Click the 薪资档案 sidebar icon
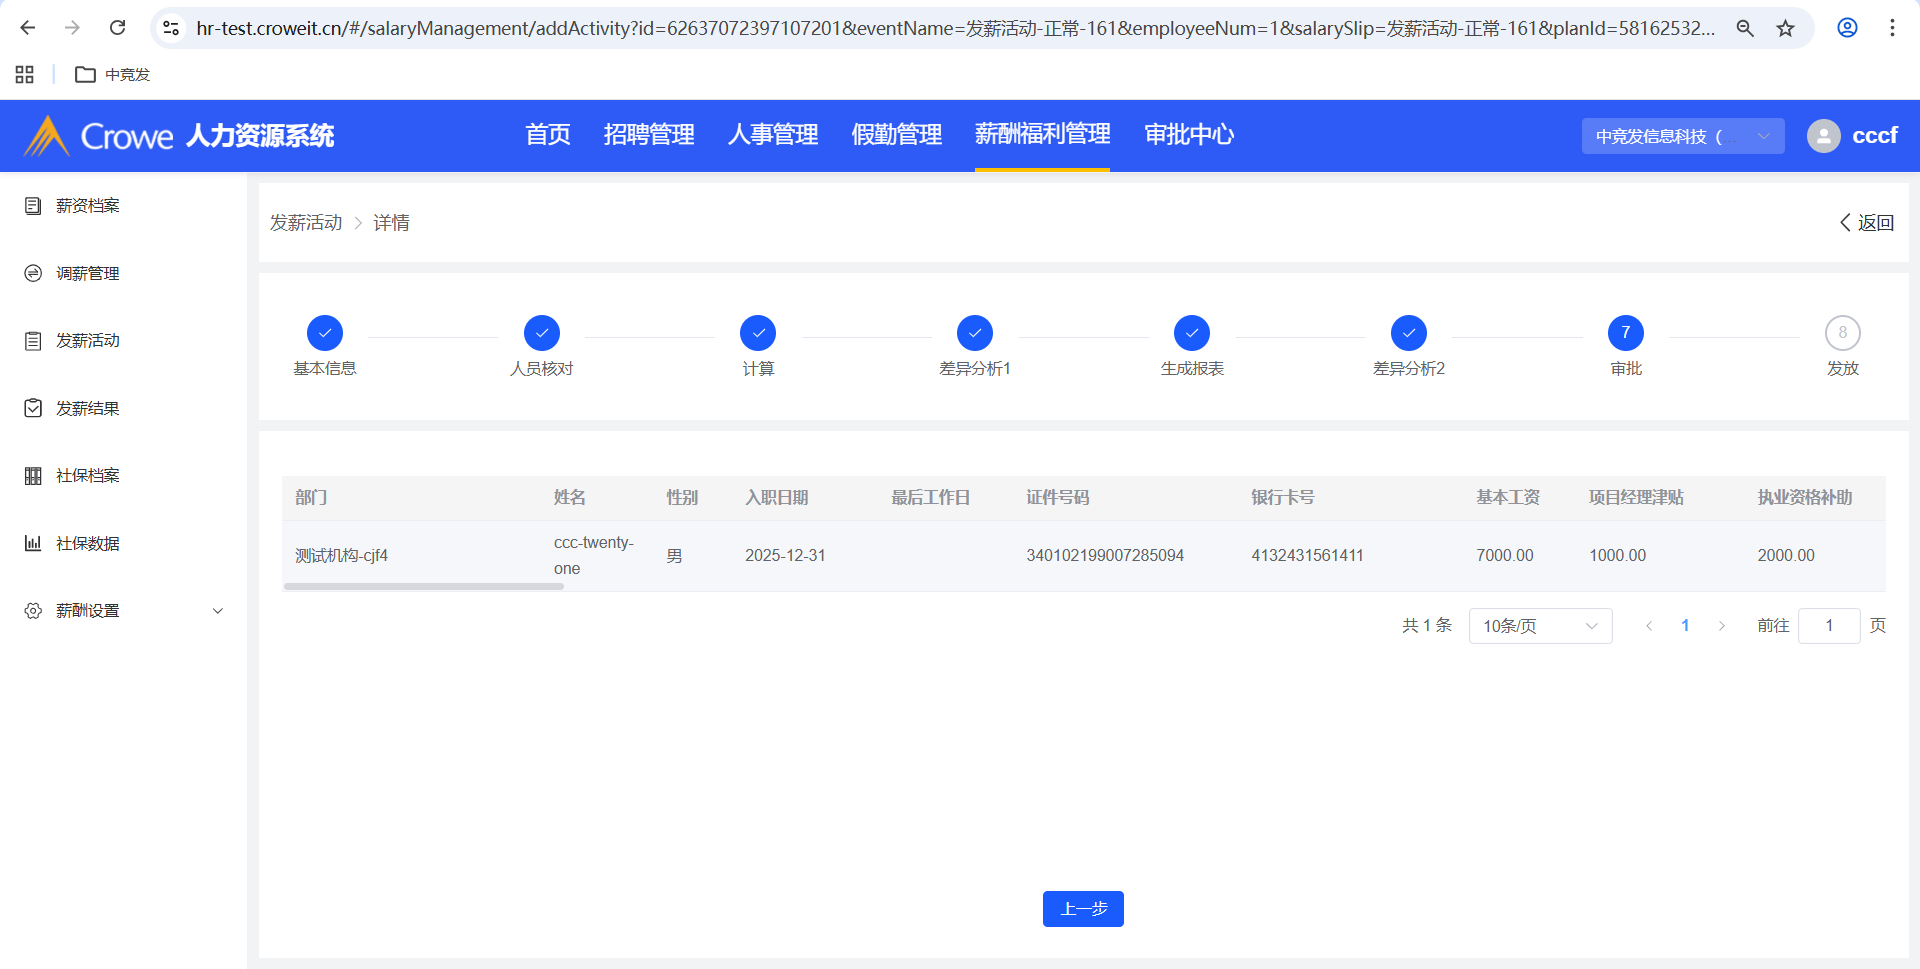The height and width of the screenshot is (969, 1920). pyautogui.click(x=33, y=206)
